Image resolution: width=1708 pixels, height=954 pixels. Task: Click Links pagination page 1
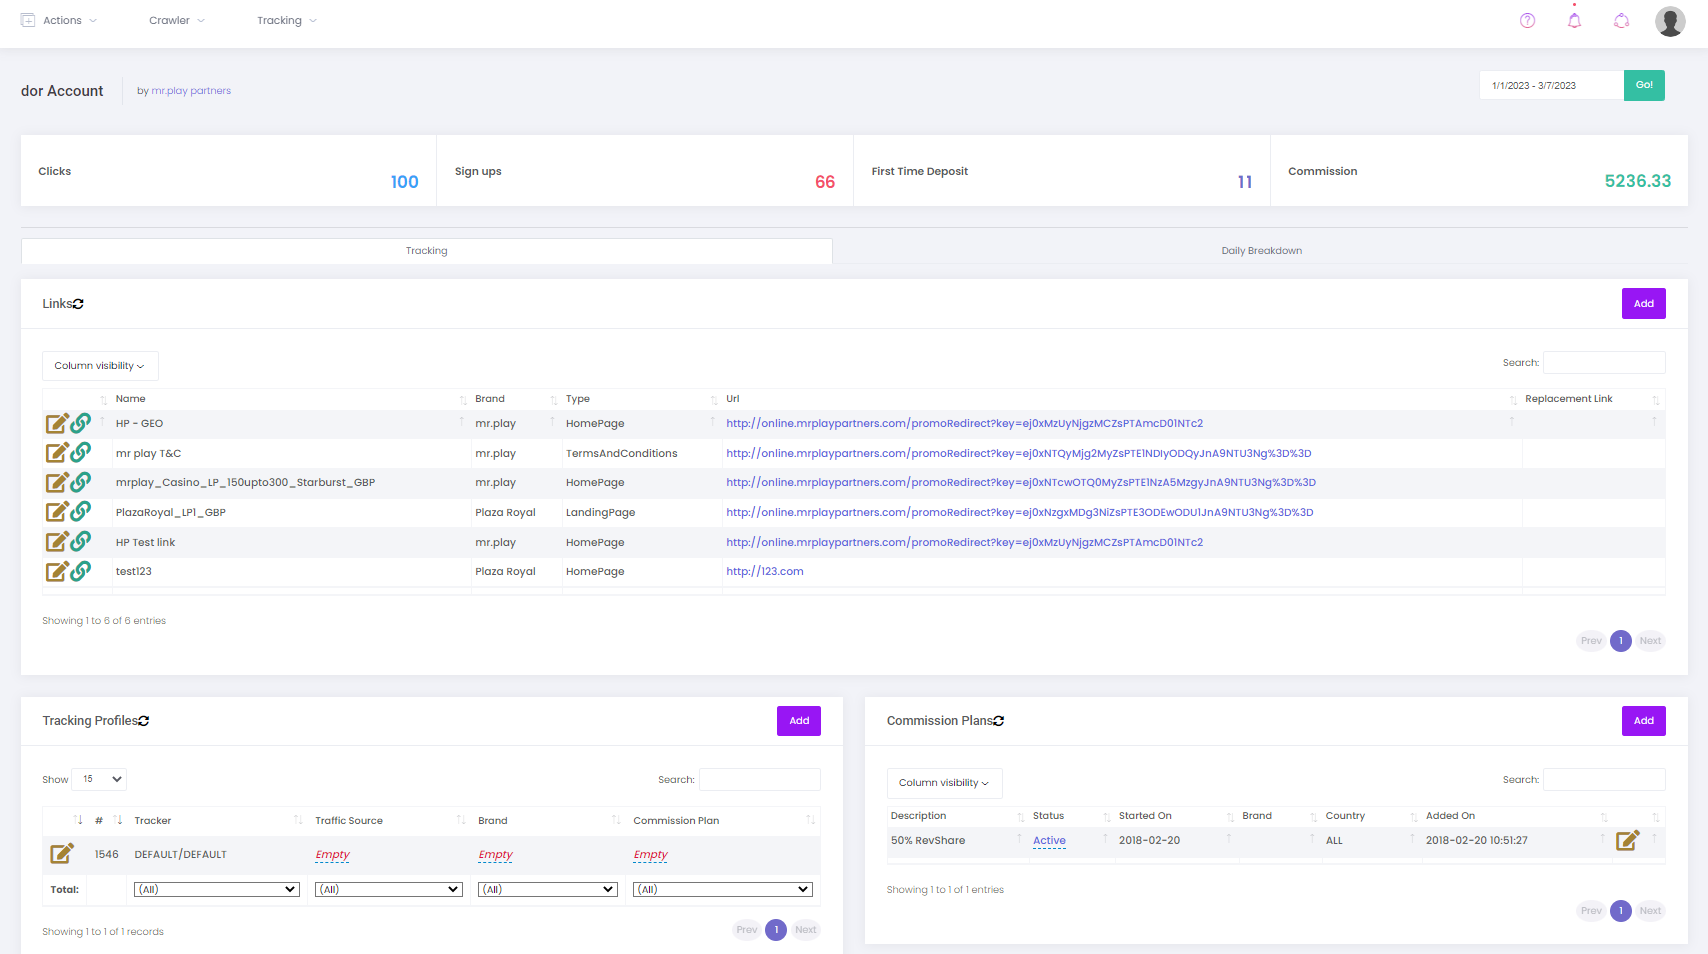[1621, 641]
